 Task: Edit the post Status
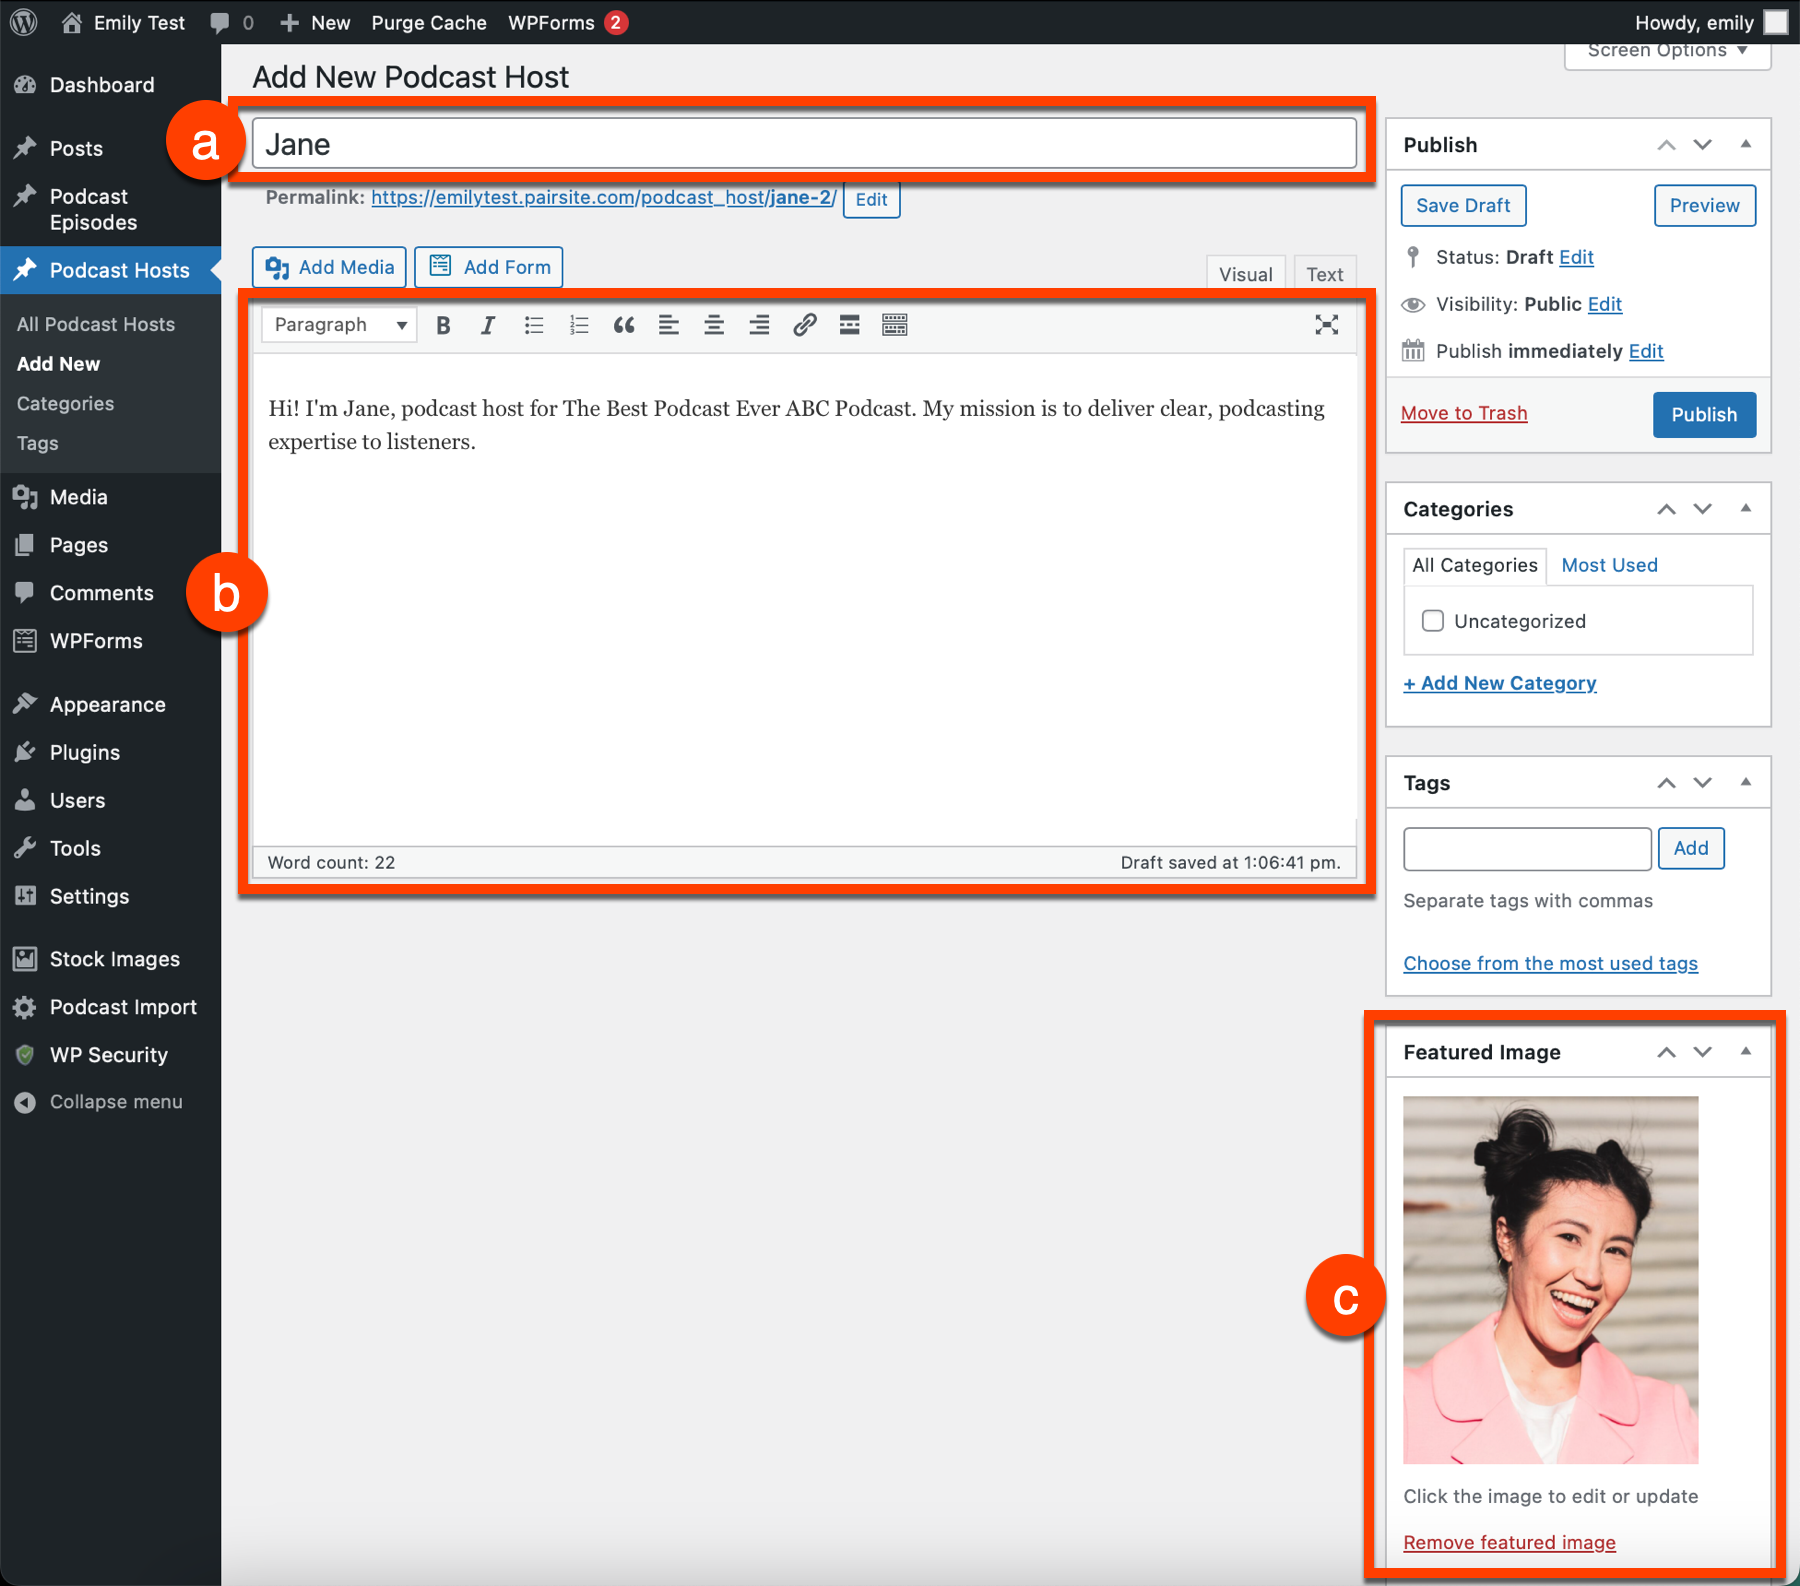point(1576,257)
